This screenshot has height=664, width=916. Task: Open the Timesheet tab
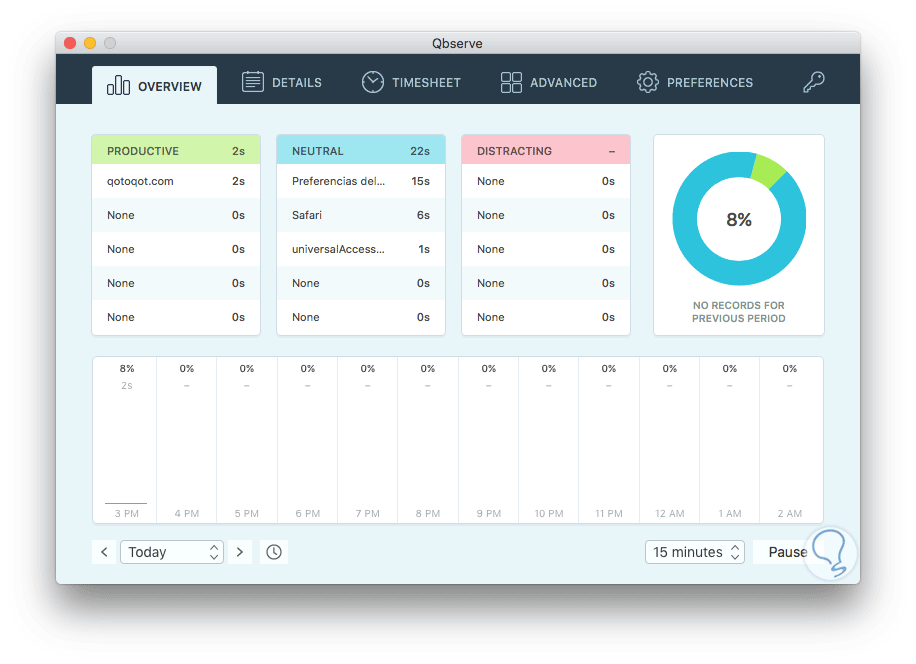pyautogui.click(x=411, y=82)
